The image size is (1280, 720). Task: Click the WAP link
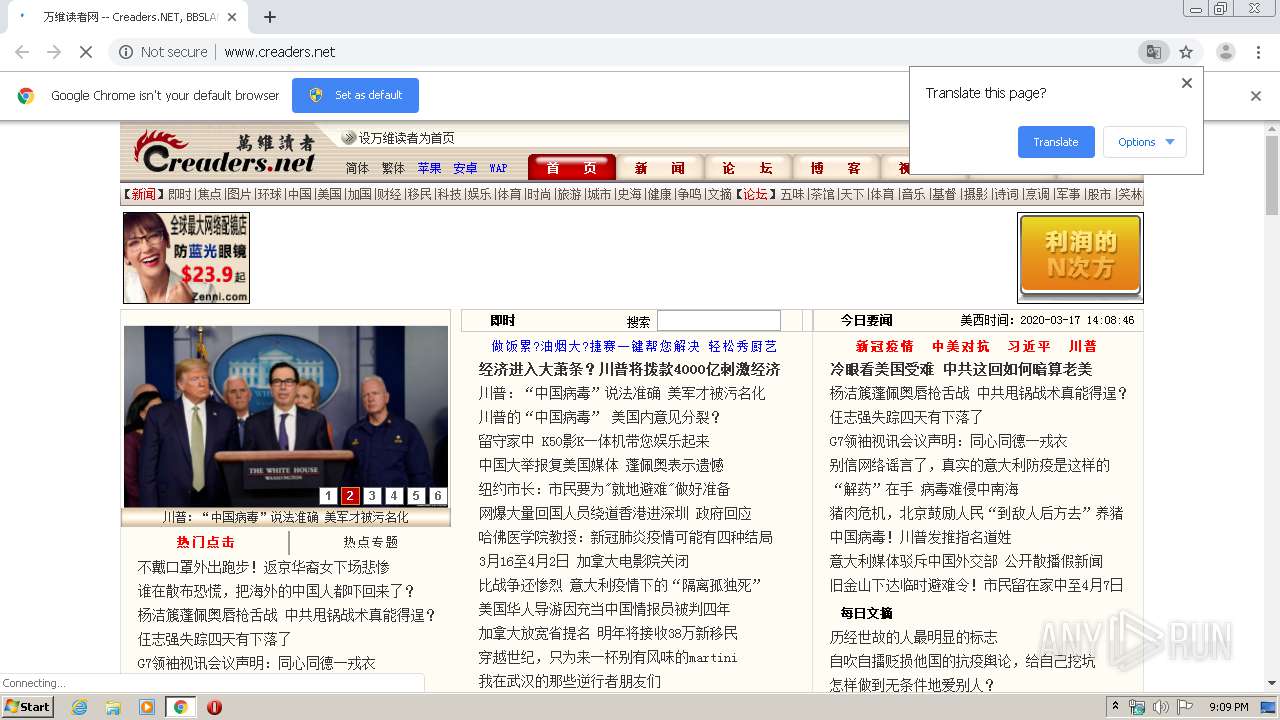coord(498,168)
